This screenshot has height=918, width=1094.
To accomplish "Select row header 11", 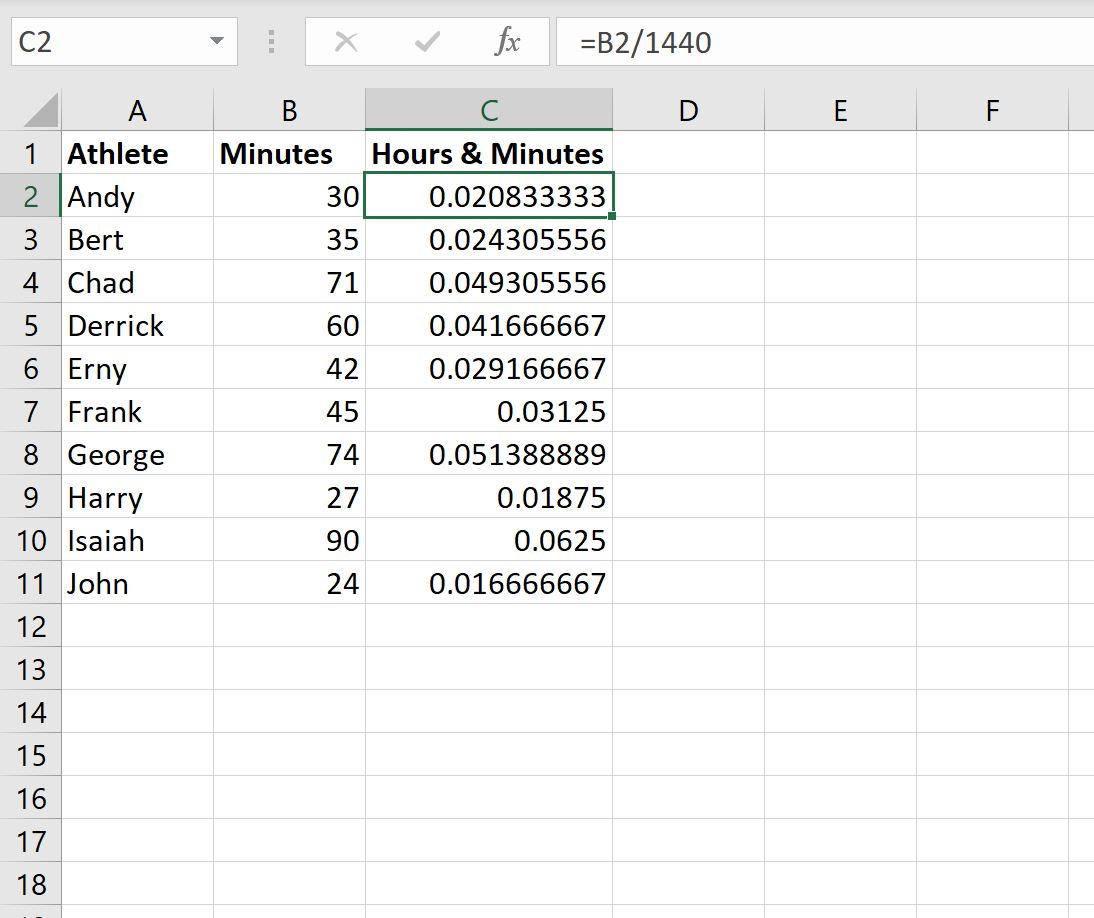I will [31, 583].
